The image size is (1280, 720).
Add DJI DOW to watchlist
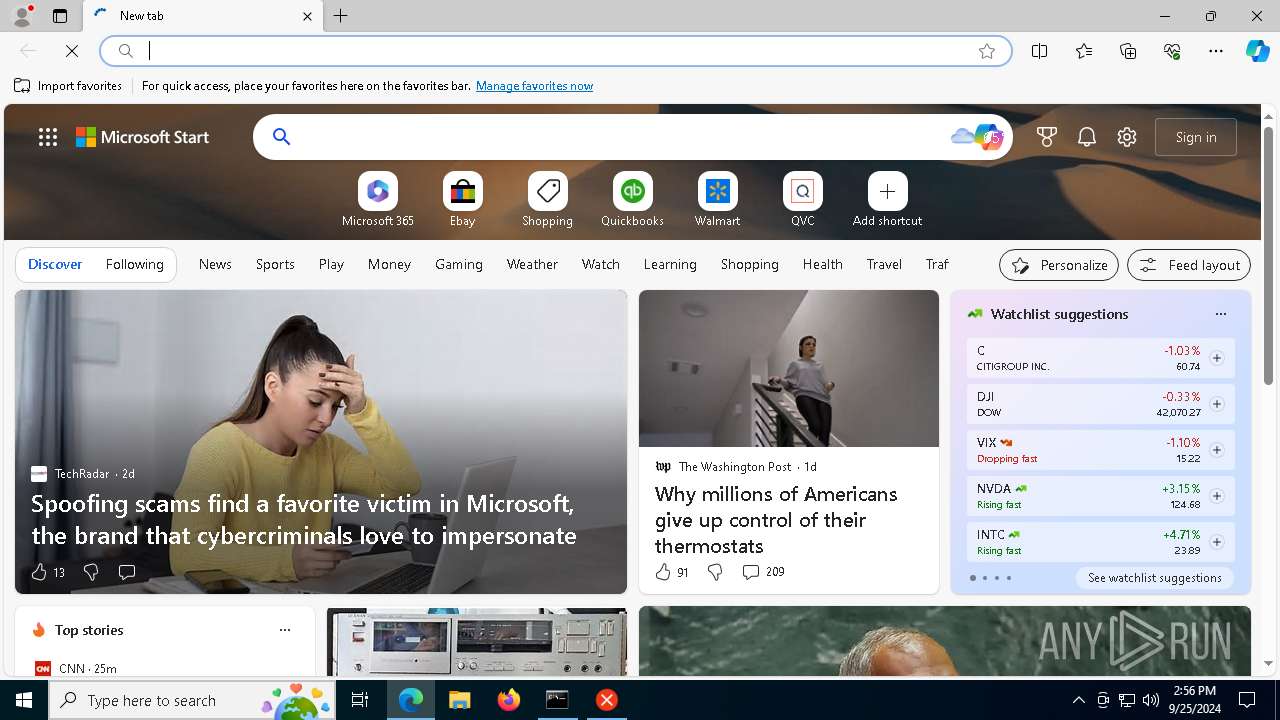[1216, 404]
